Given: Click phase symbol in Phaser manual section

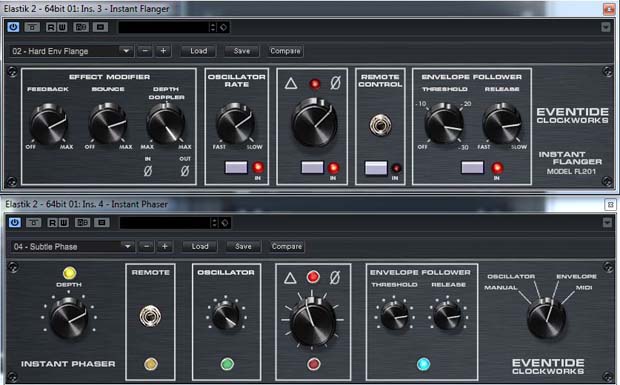Looking at the screenshot, I should coord(335,278).
